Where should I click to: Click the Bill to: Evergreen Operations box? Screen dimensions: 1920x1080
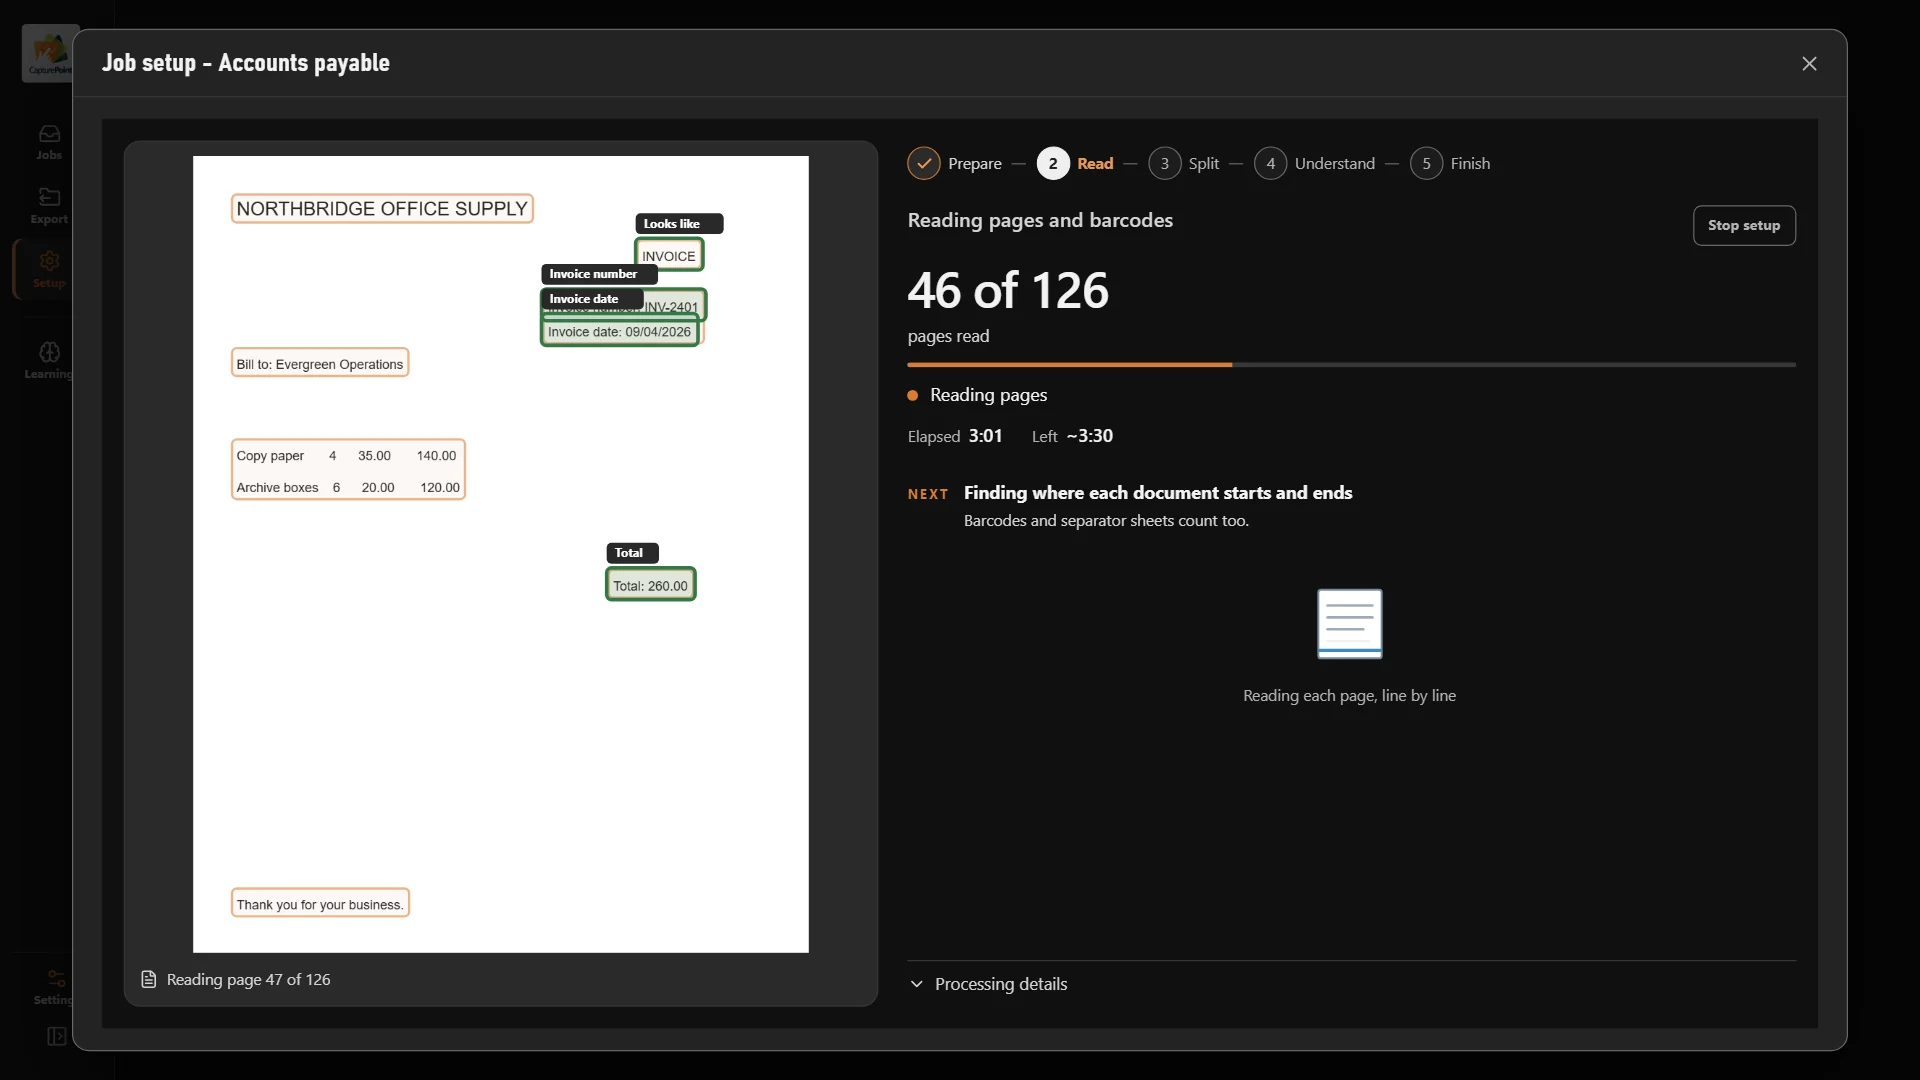click(320, 363)
